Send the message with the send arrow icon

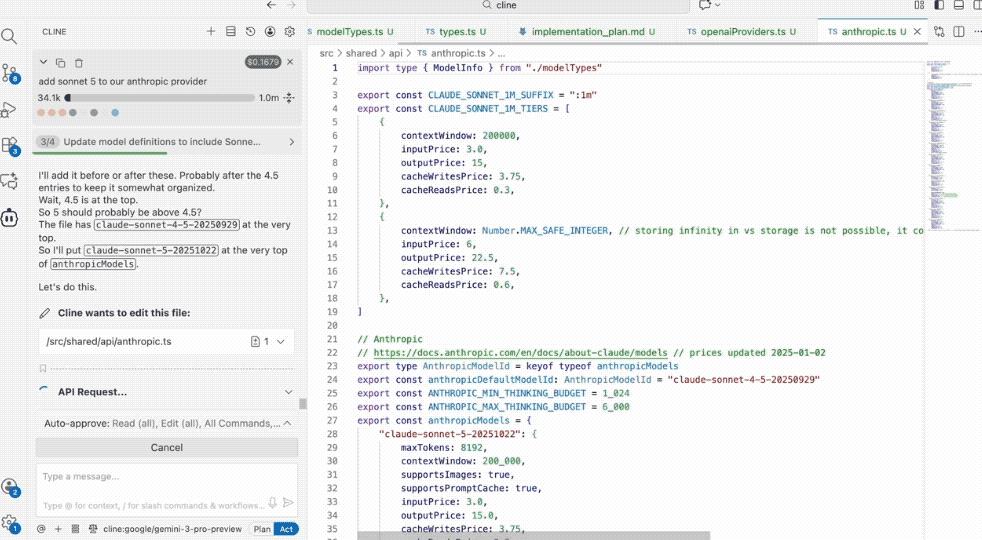click(x=288, y=503)
